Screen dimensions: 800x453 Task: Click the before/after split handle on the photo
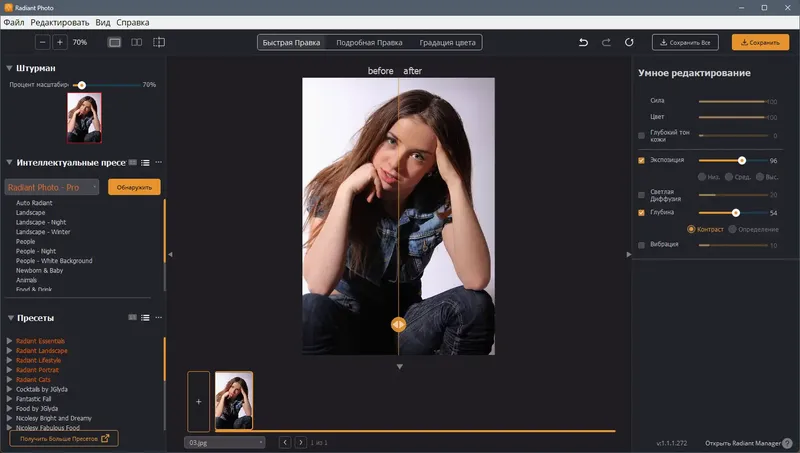tap(398, 324)
